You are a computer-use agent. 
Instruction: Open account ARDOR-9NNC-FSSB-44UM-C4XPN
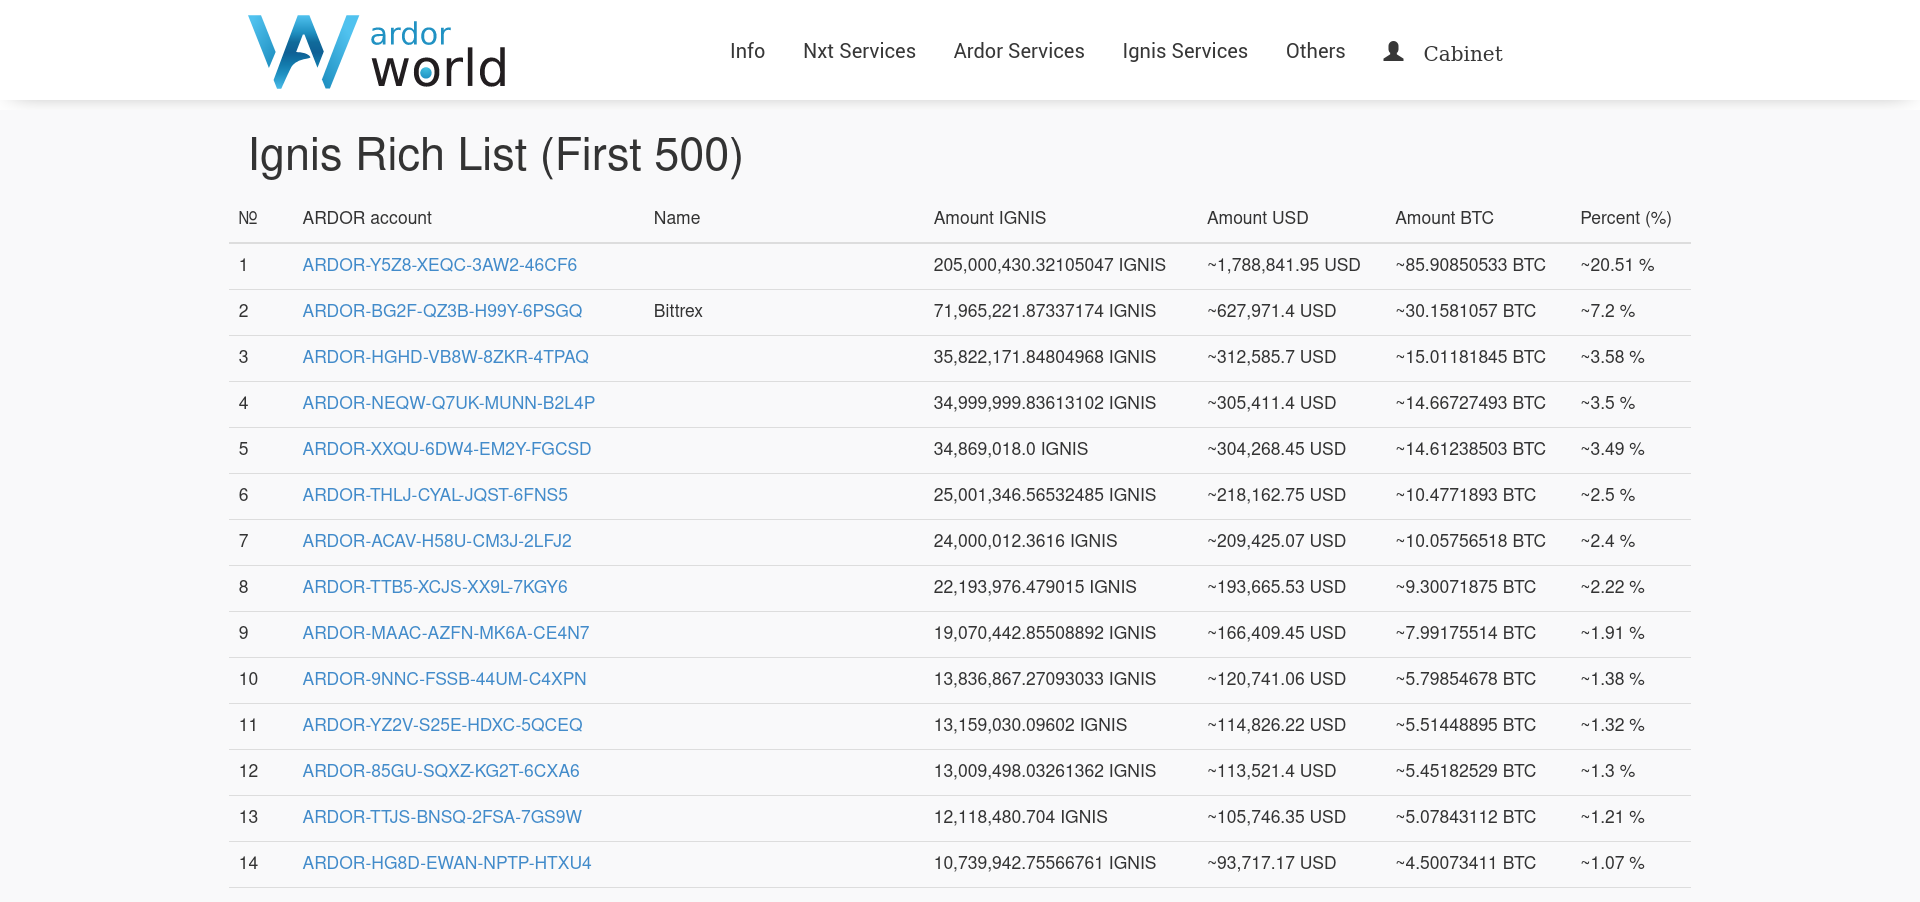point(444,679)
